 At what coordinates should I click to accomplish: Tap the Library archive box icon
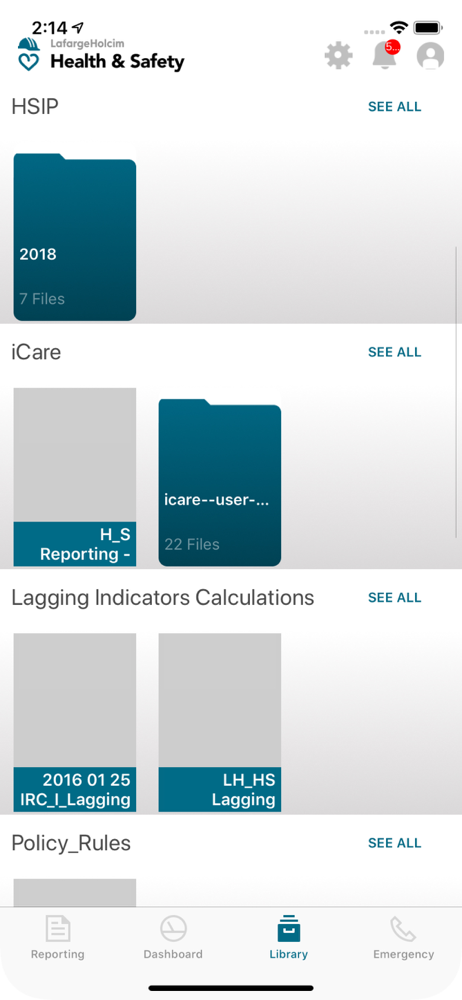(288, 929)
